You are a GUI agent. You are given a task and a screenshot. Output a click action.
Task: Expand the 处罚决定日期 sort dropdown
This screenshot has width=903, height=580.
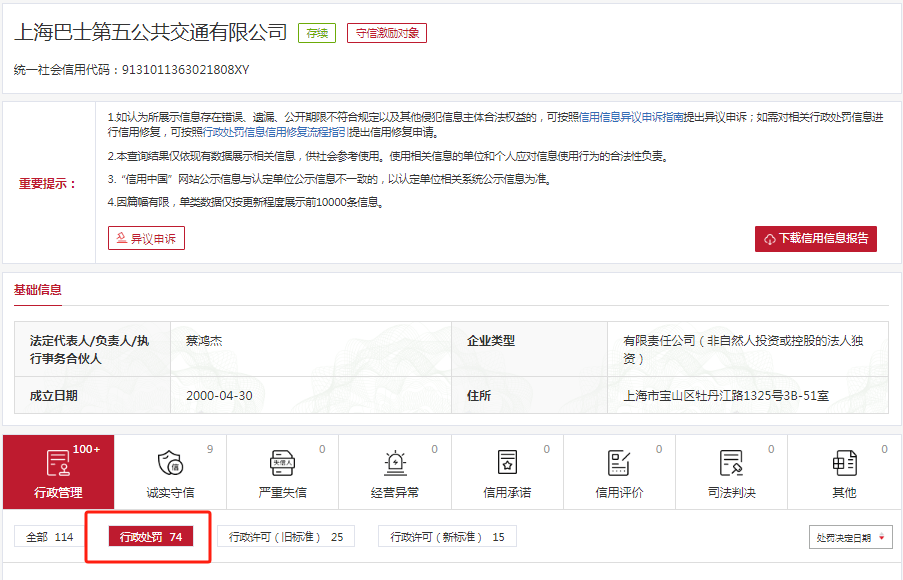850,538
